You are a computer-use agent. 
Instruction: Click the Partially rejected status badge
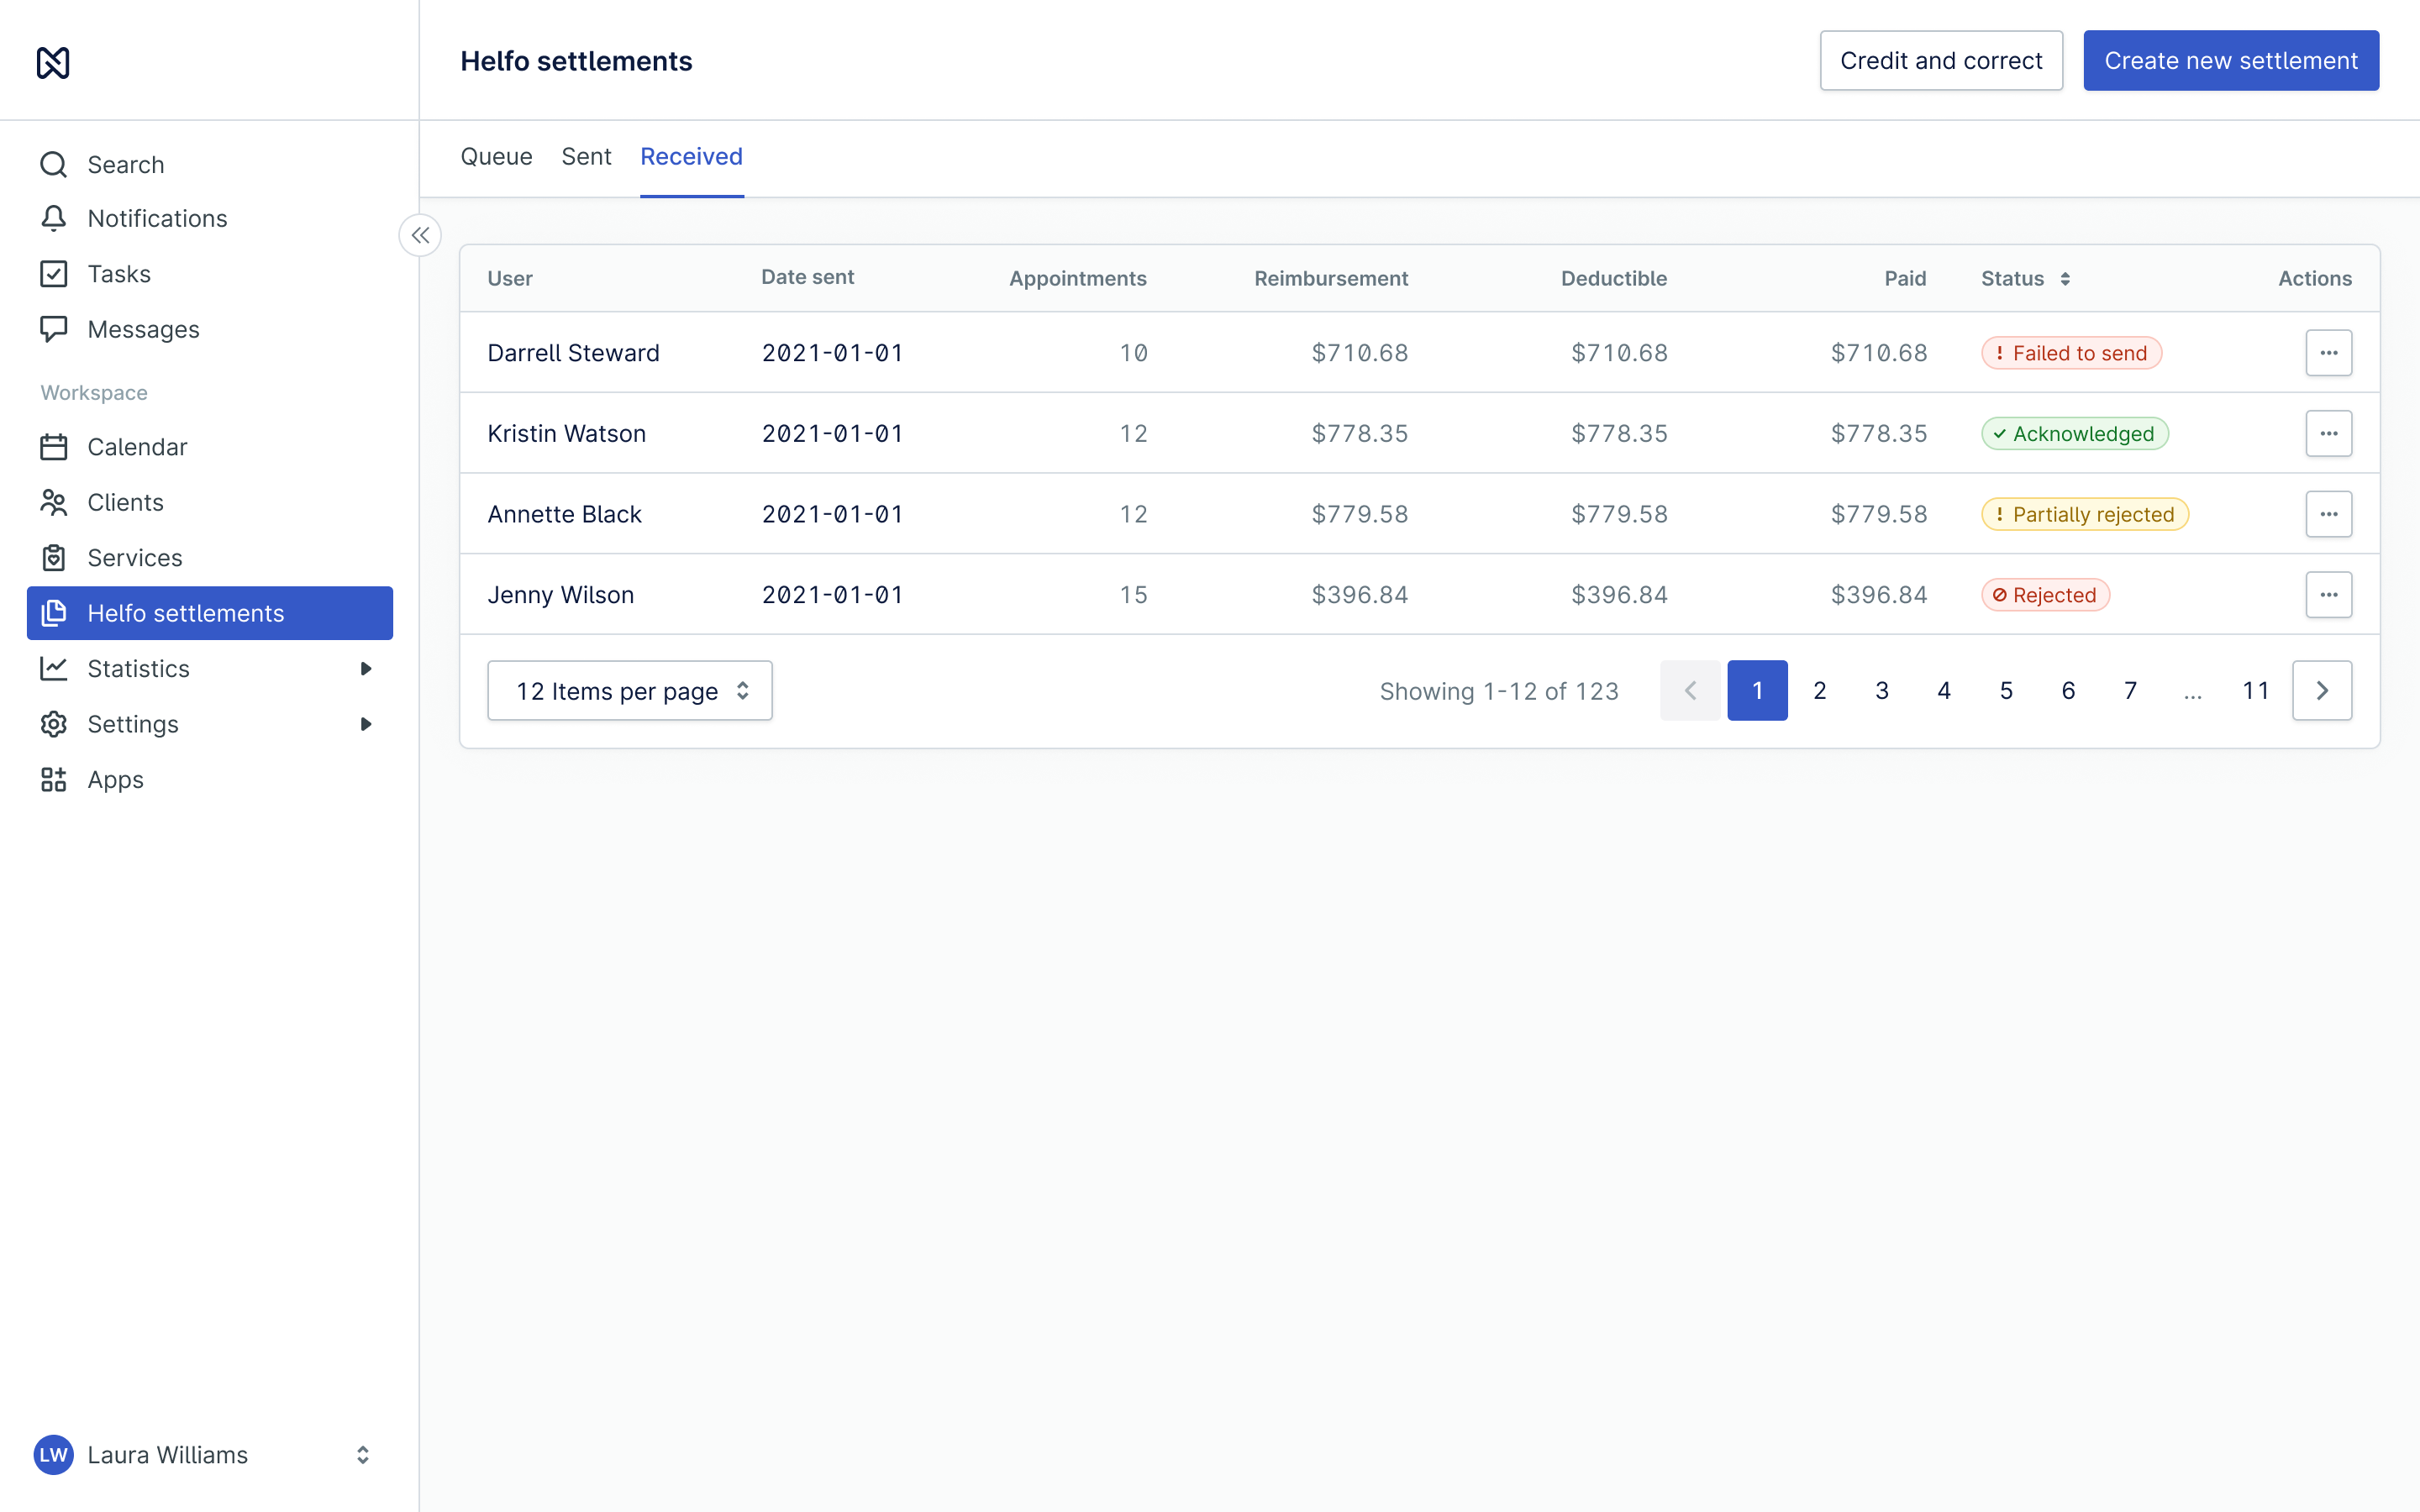[x=2085, y=514]
